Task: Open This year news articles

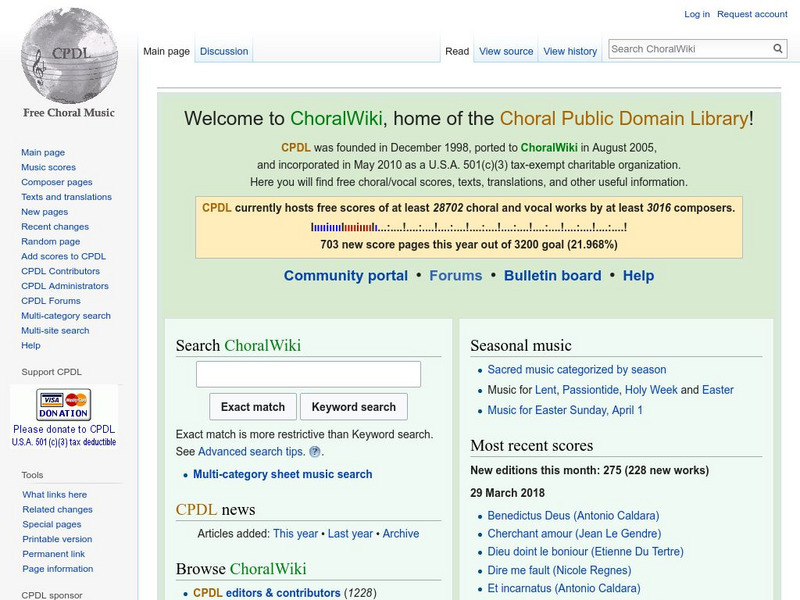Action: [295, 533]
